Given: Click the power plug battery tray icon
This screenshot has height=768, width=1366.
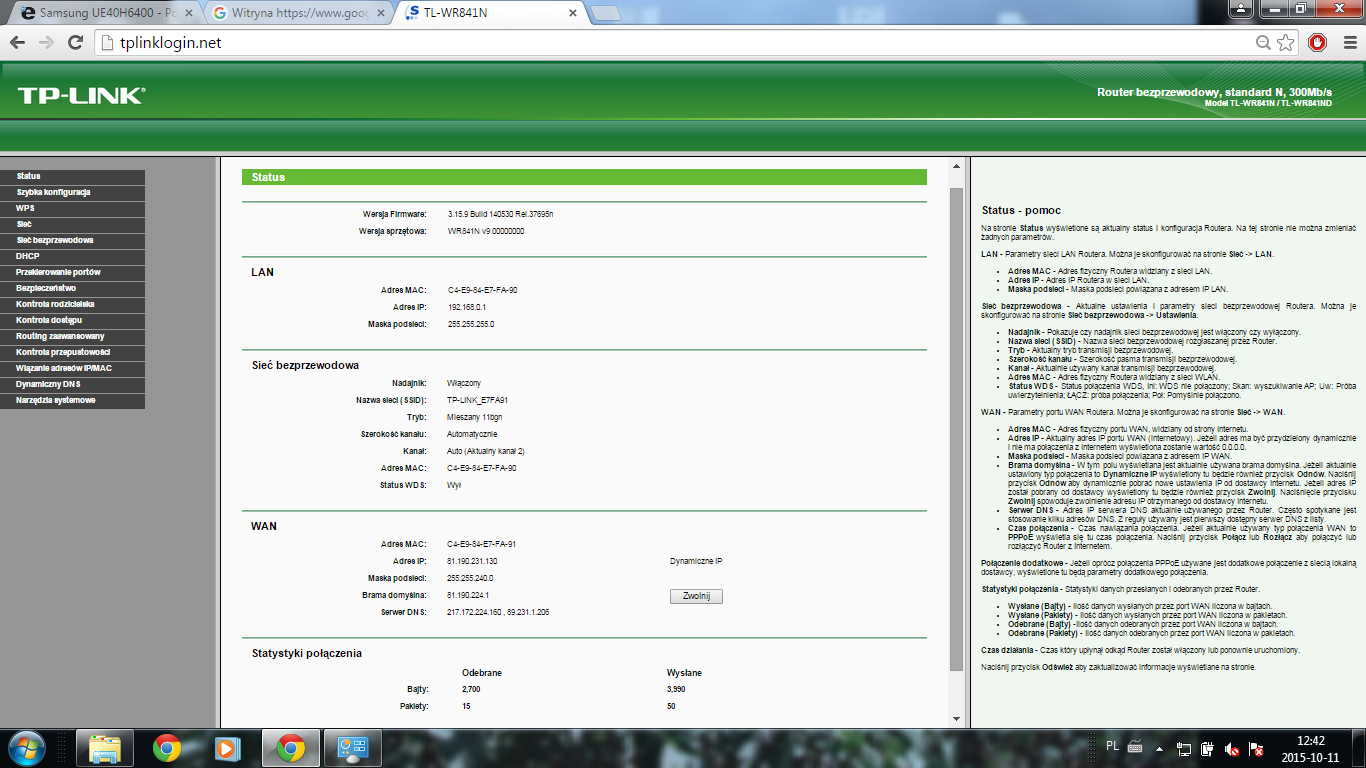Looking at the screenshot, I should click(x=1208, y=748).
